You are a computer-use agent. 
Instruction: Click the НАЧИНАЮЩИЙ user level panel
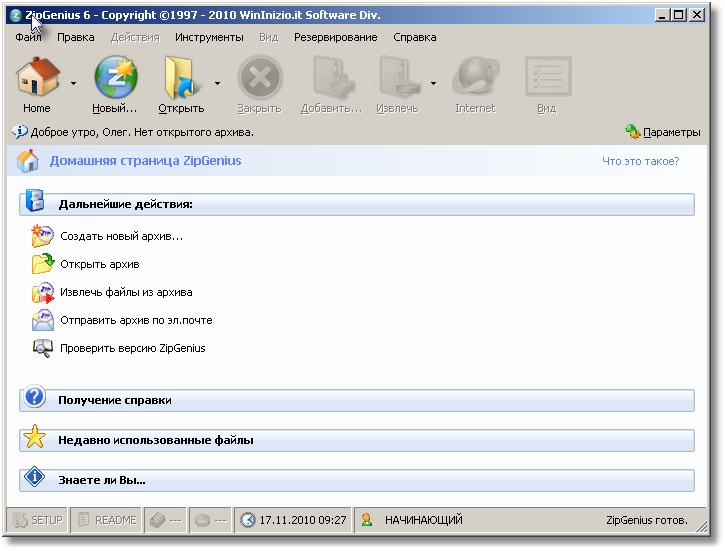[423, 520]
